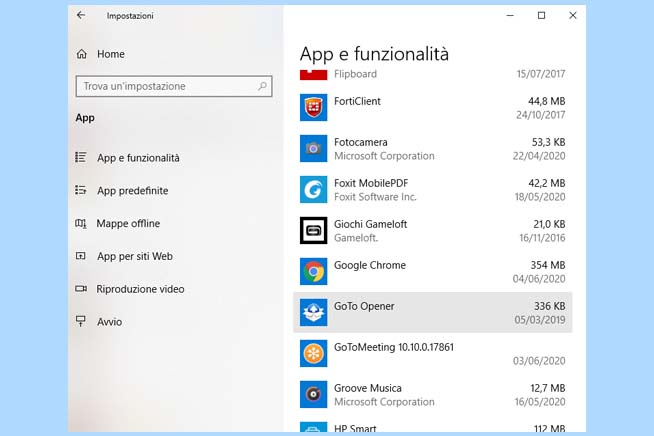The image size is (654, 436).
Task: Open 'Mappe offline' section
Action: tap(128, 224)
